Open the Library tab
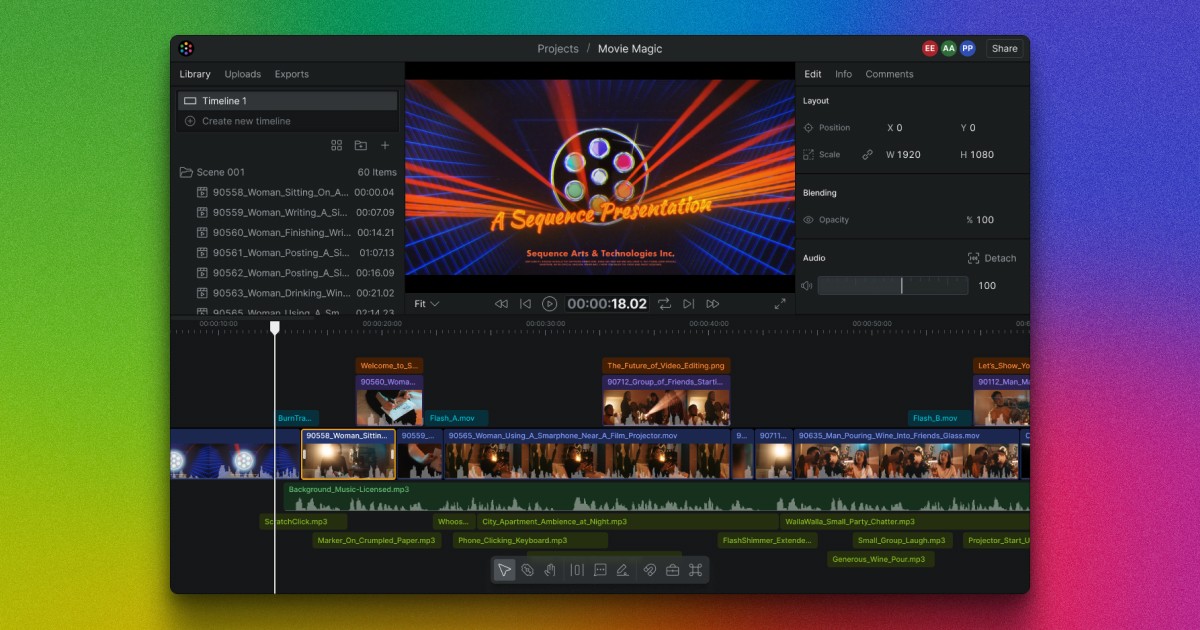Image resolution: width=1200 pixels, height=630 pixels. coord(195,74)
